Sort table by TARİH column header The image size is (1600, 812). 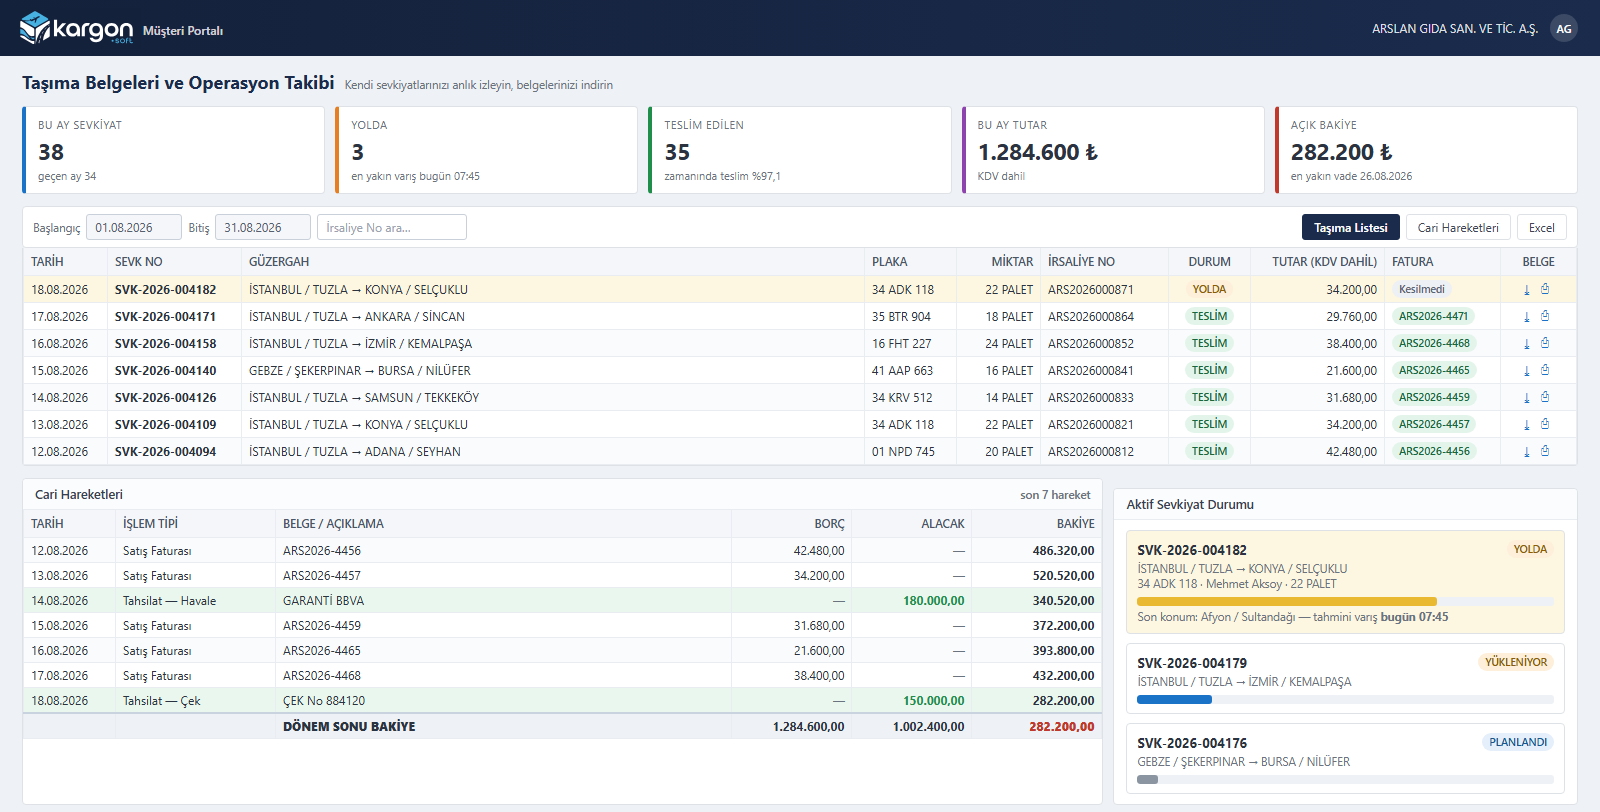47,261
